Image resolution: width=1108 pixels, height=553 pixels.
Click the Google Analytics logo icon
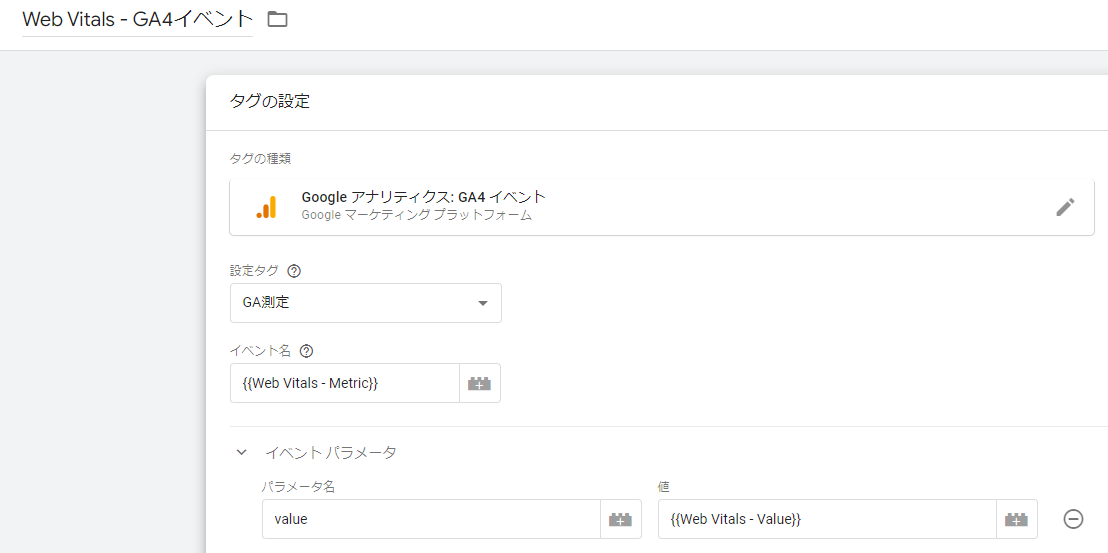[x=266, y=207]
